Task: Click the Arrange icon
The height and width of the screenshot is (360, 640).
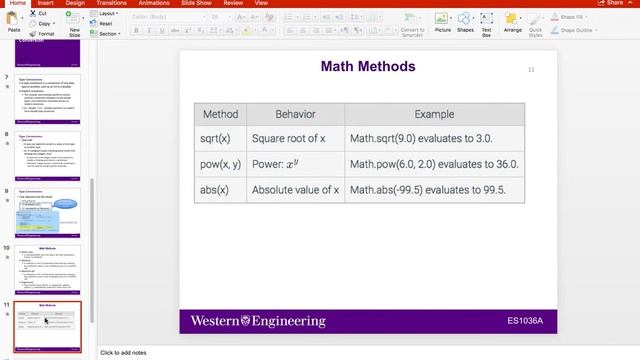Action: point(511,18)
